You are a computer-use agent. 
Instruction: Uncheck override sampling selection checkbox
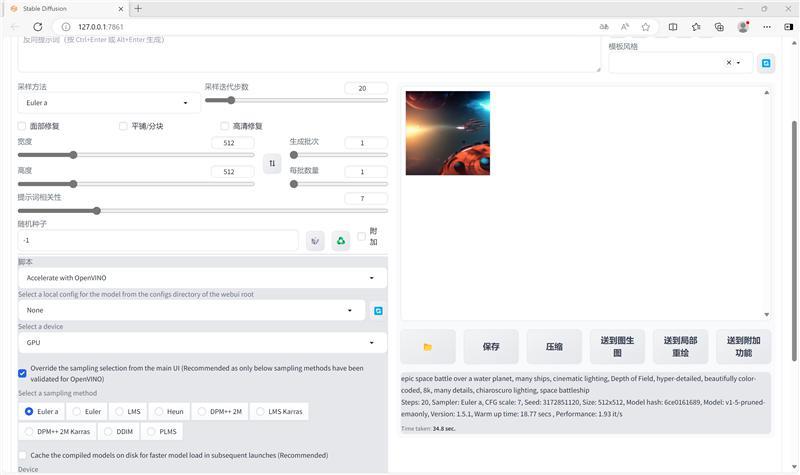pyautogui.click(x=22, y=373)
